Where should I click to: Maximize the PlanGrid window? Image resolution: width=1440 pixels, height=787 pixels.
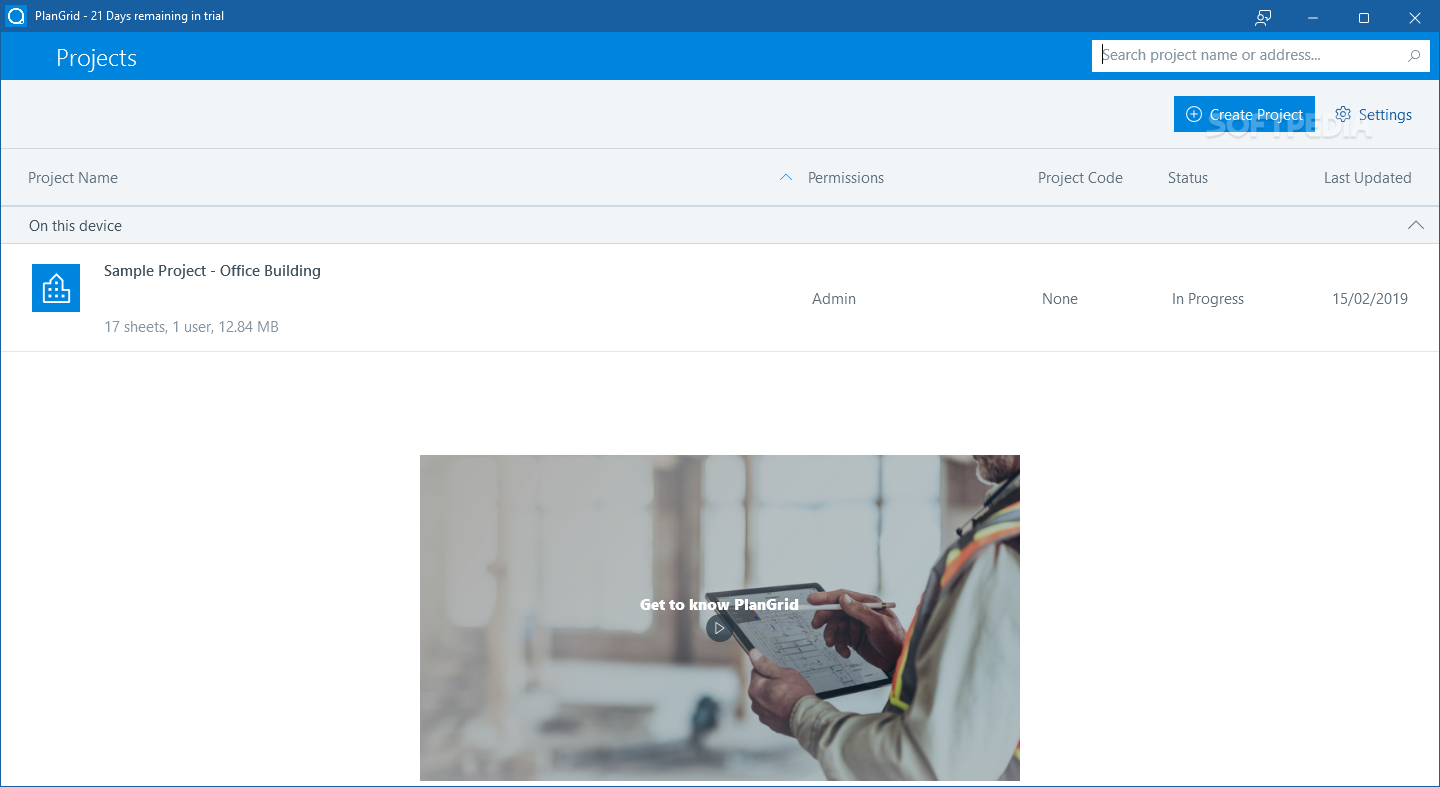(x=1363, y=17)
